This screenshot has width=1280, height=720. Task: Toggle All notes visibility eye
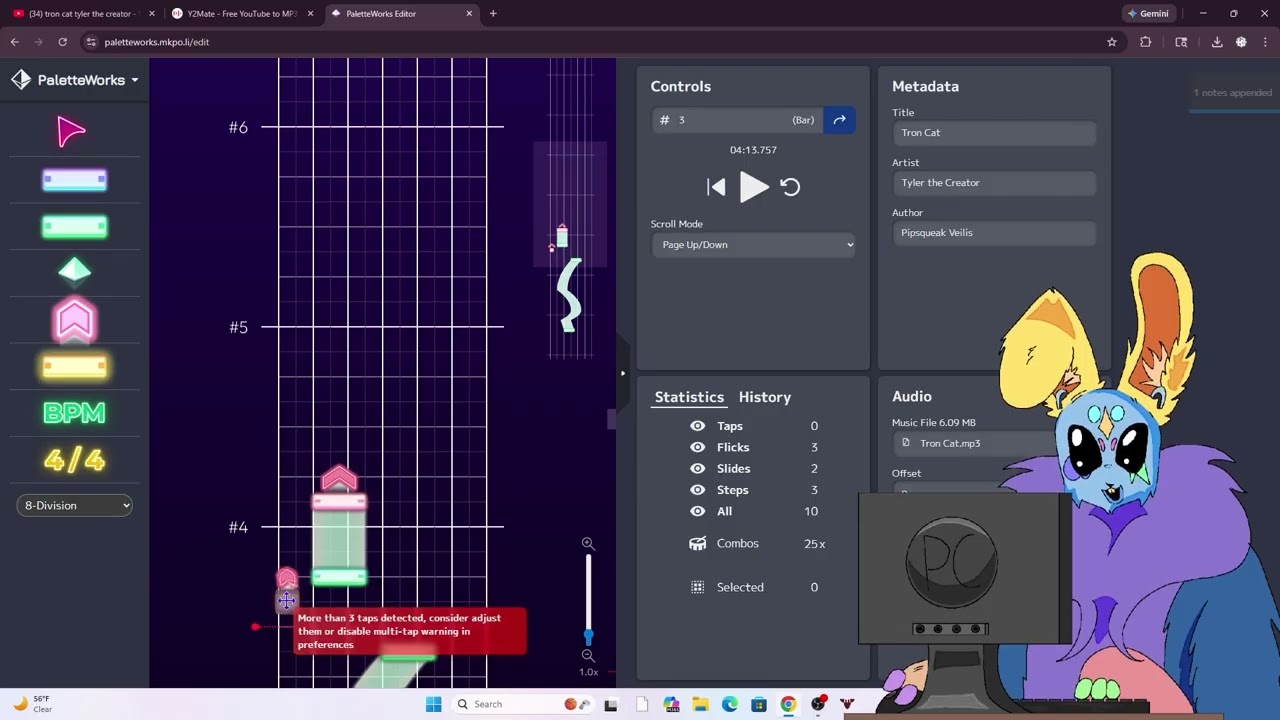pos(697,511)
